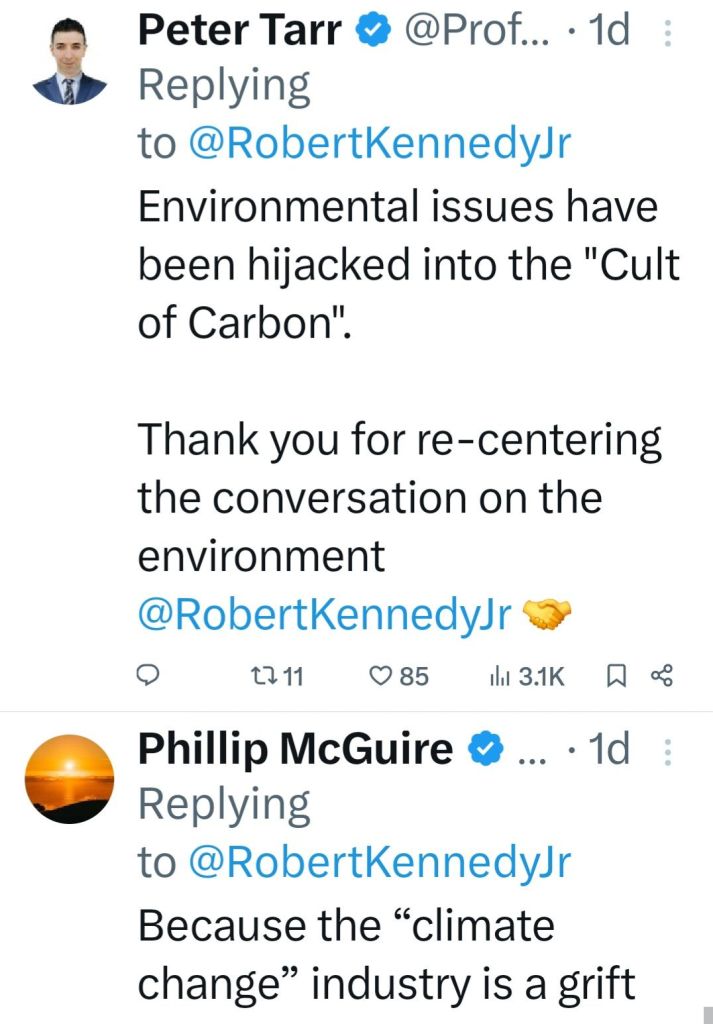Open Phillip McGuire's sunset avatar
The image size is (713, 1024).
[x=68, y=778]
